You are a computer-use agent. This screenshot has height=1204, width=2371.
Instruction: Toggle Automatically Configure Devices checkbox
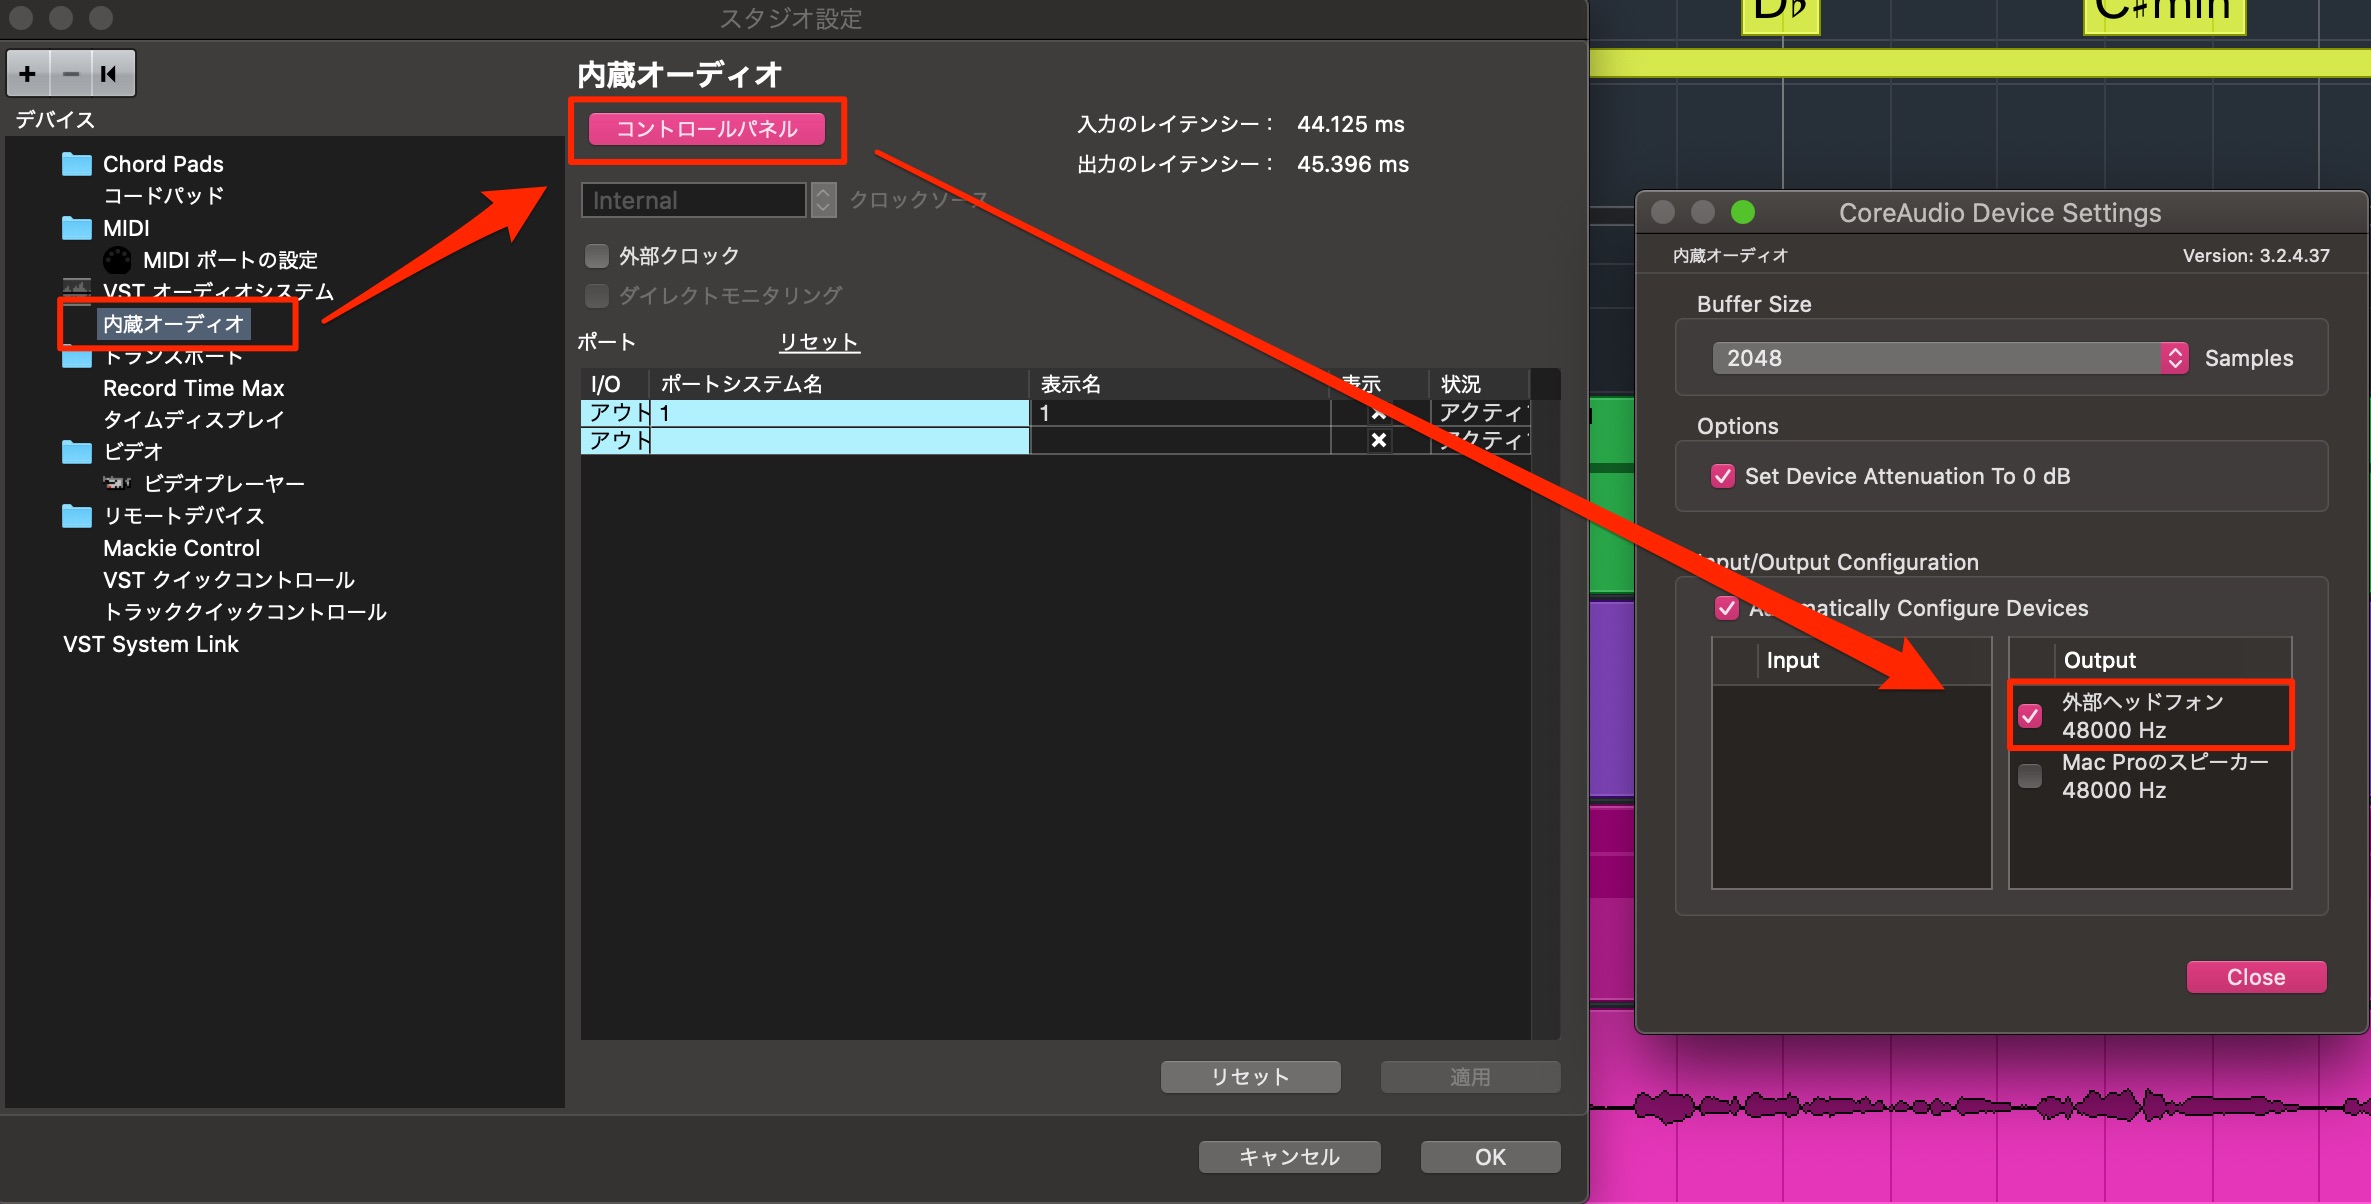1727,608
